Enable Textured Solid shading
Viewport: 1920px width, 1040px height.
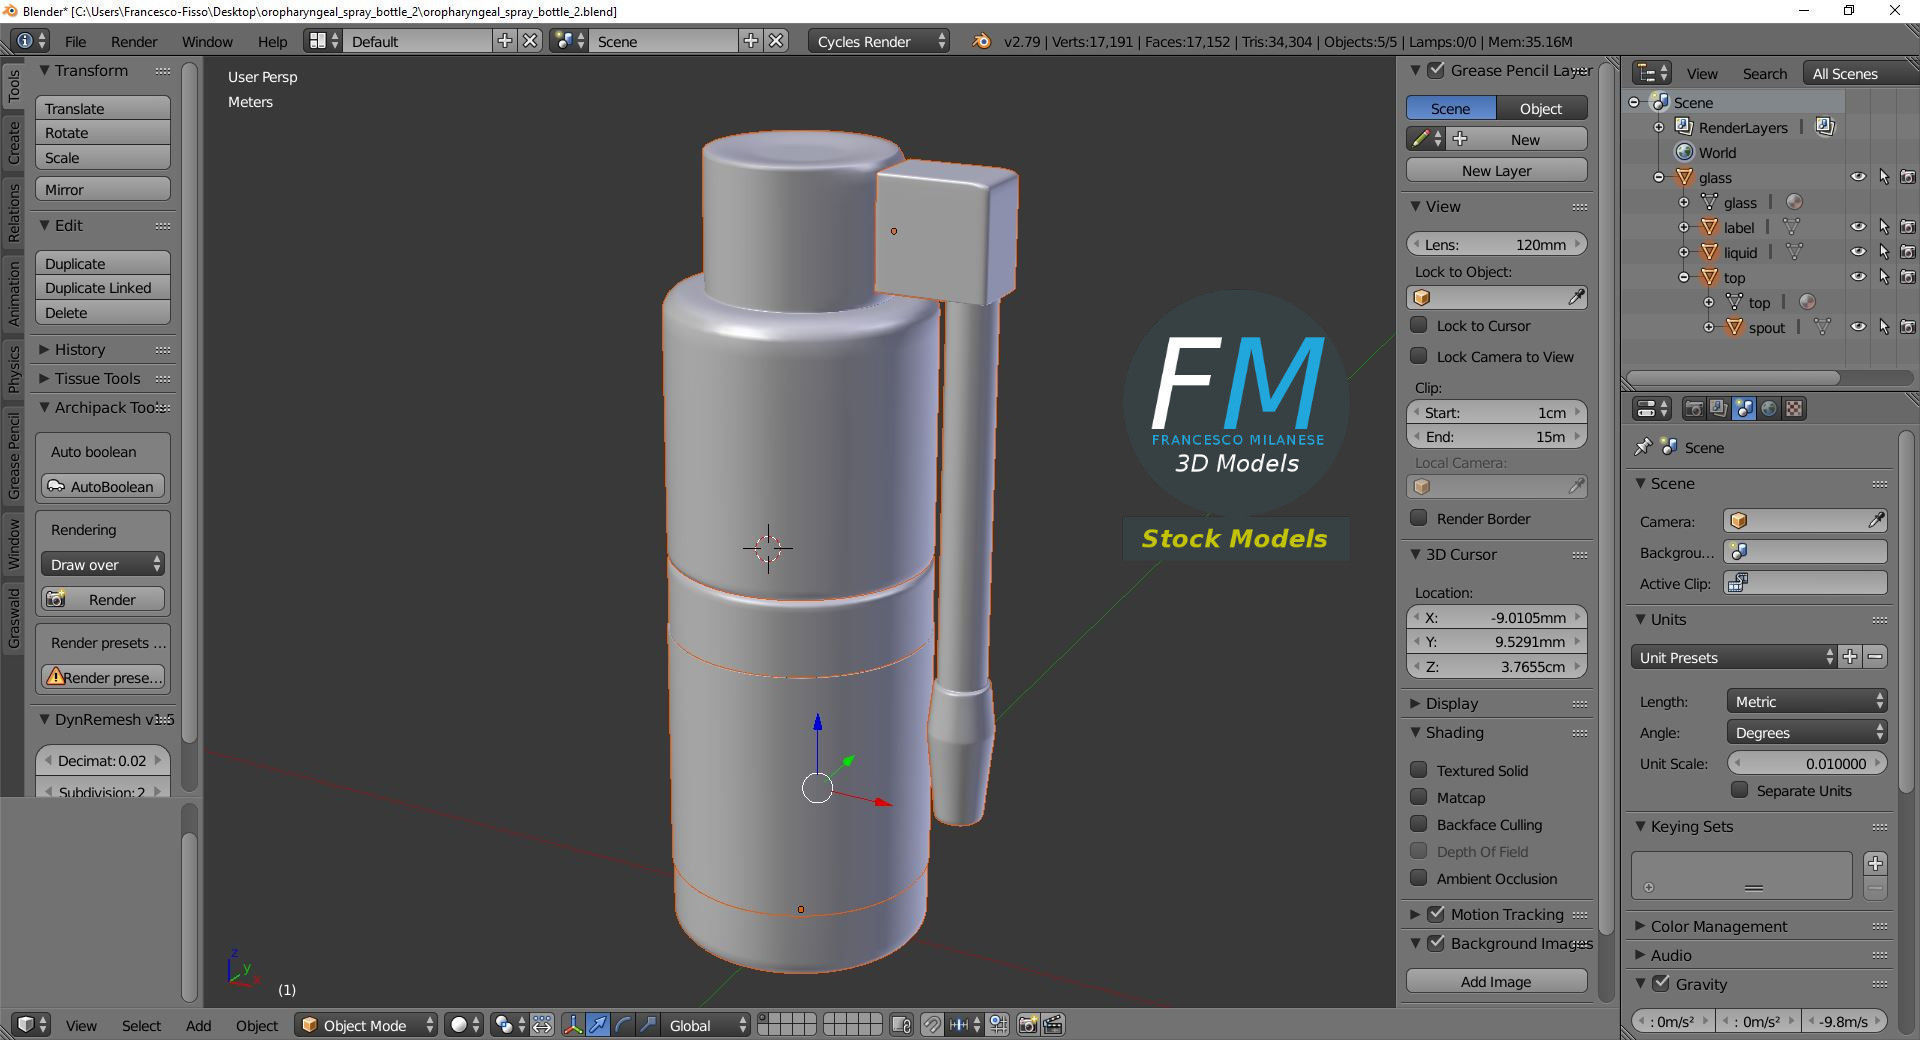tap(1418, 770)
